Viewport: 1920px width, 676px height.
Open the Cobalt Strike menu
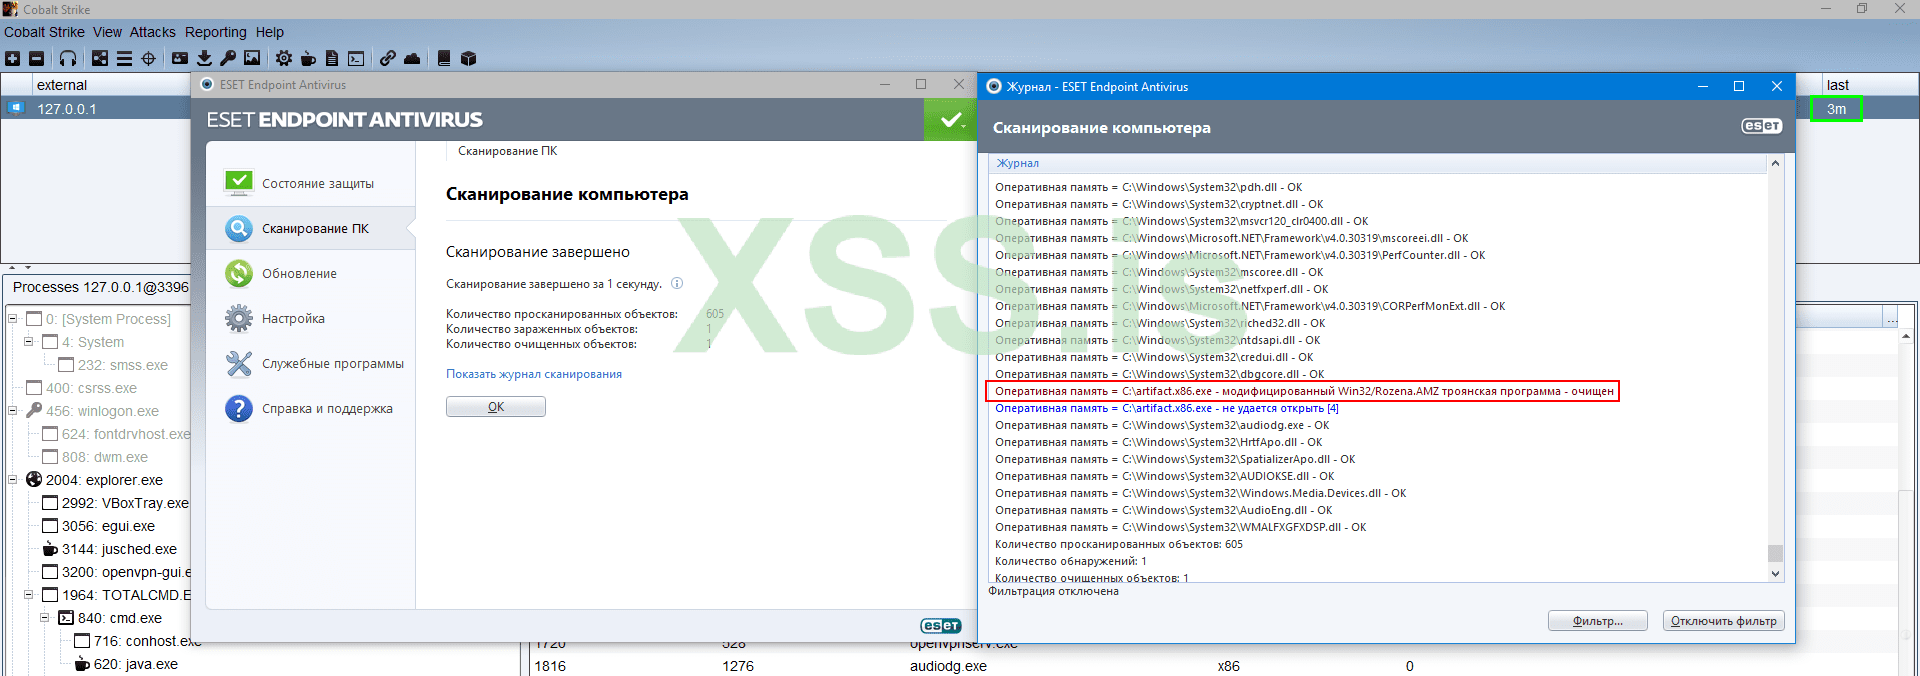[x=44, y=32]
